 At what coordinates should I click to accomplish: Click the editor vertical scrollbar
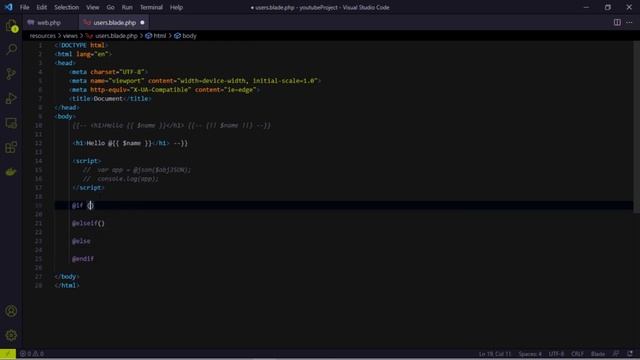[636, 127]
